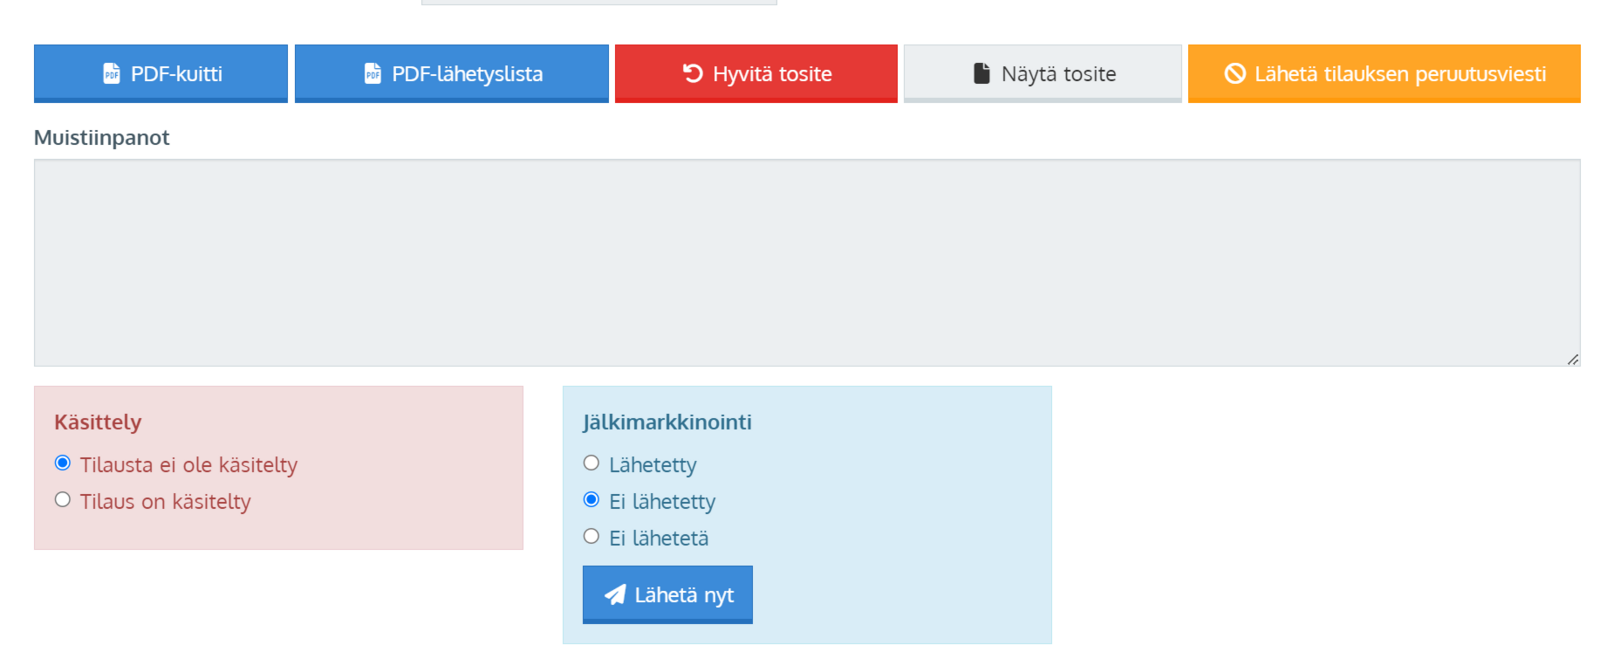Click the PDF file icon on PDF-kuitti
The width and height of the screenshot is (1600, 659).
(x=111, y=73)
